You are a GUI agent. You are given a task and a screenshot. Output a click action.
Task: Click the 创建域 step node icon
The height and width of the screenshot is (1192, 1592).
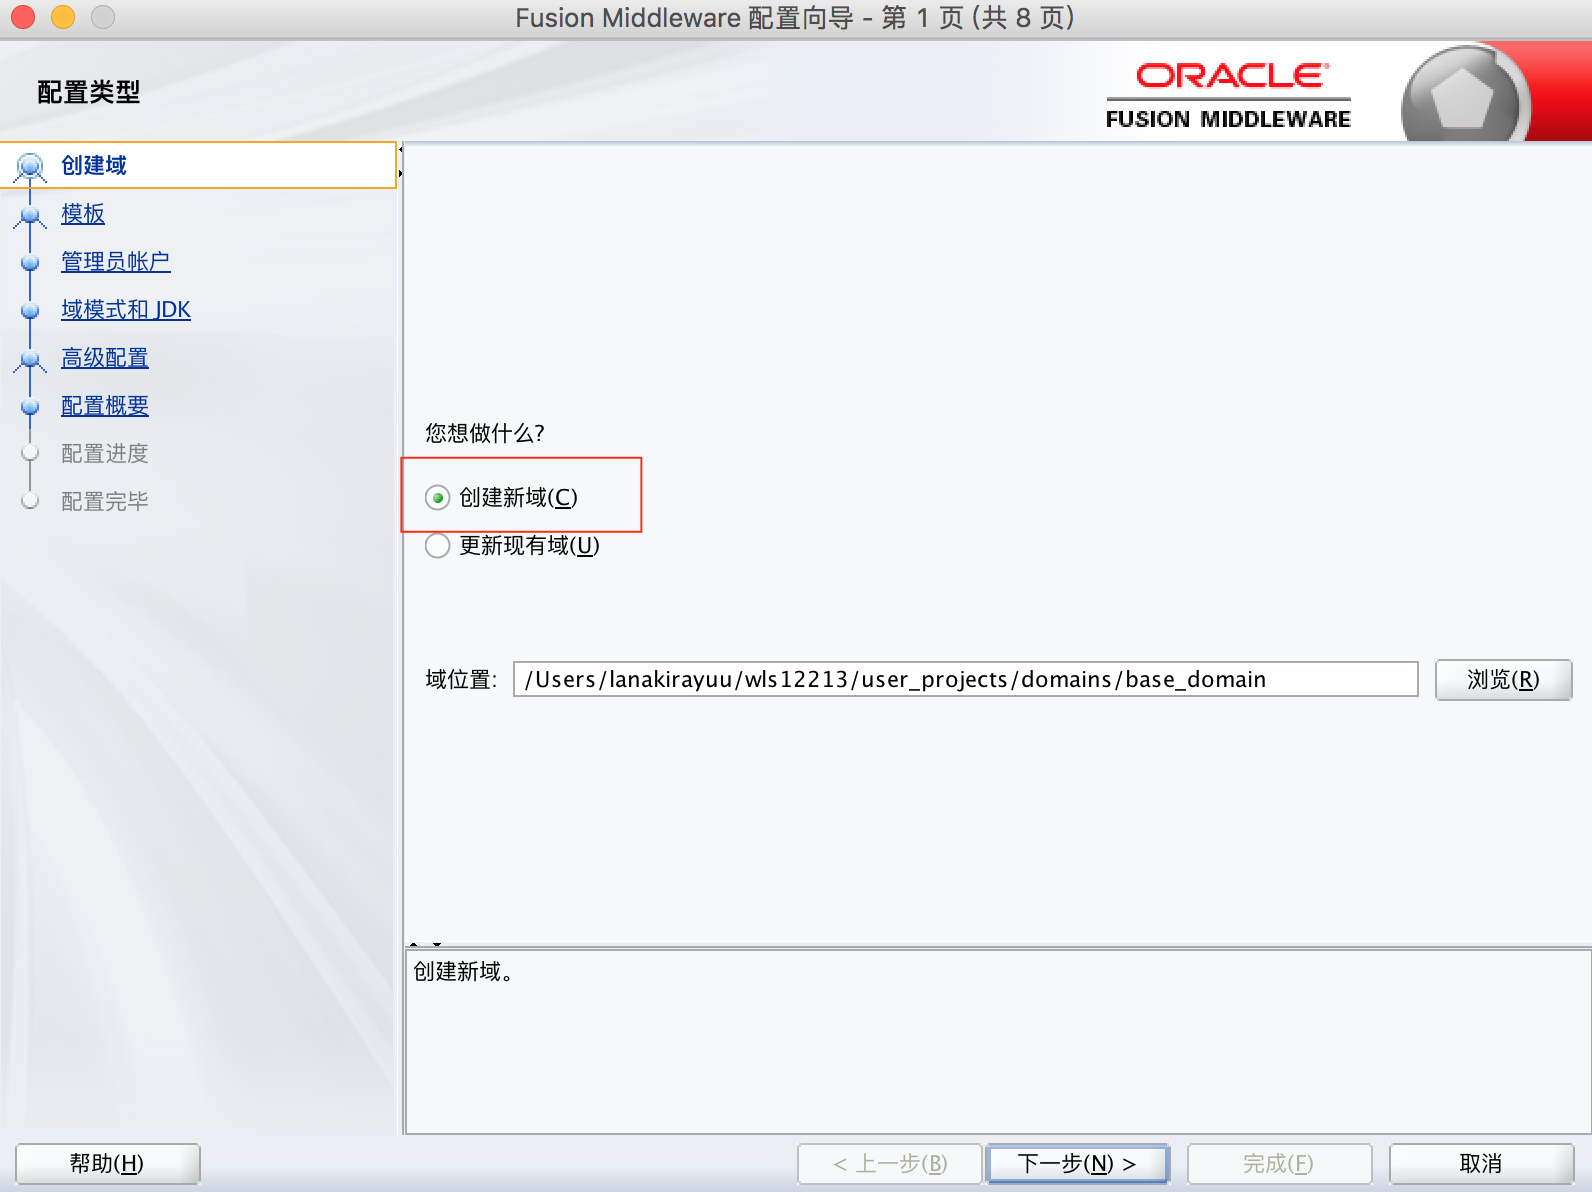30,166
